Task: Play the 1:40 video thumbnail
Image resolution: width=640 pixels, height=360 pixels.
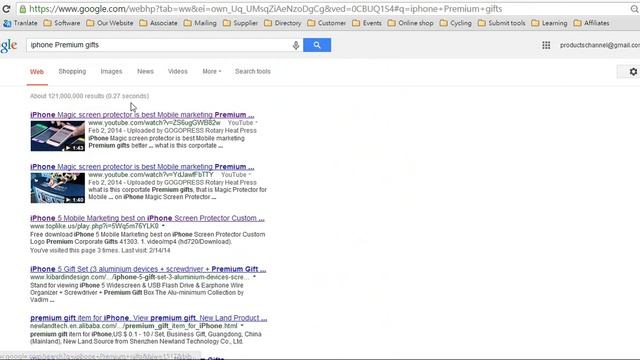Action: [x=58, y=188]
